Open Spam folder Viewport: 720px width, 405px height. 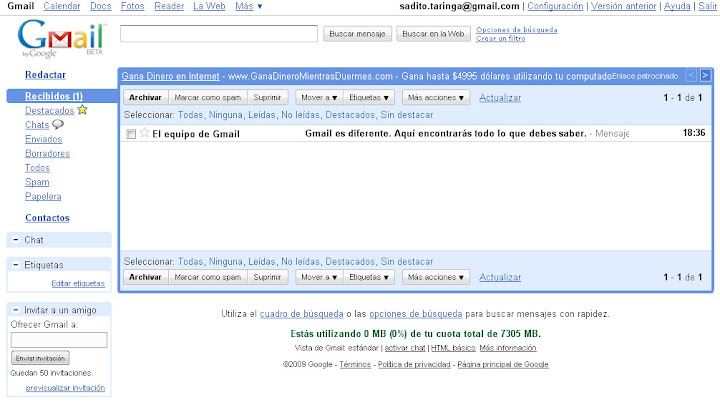pyautogui.click(x=37, y=182)
